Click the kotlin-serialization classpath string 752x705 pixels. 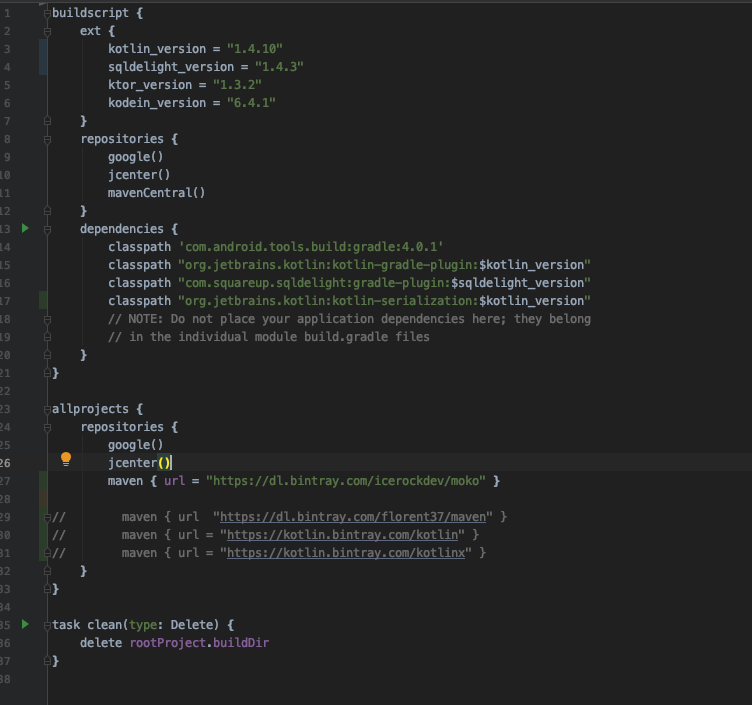384,301
